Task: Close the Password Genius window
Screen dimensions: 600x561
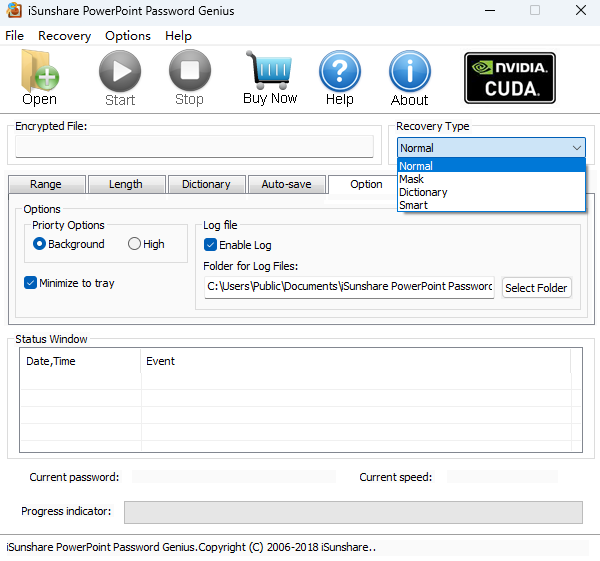Action: [x=581, y=10]
